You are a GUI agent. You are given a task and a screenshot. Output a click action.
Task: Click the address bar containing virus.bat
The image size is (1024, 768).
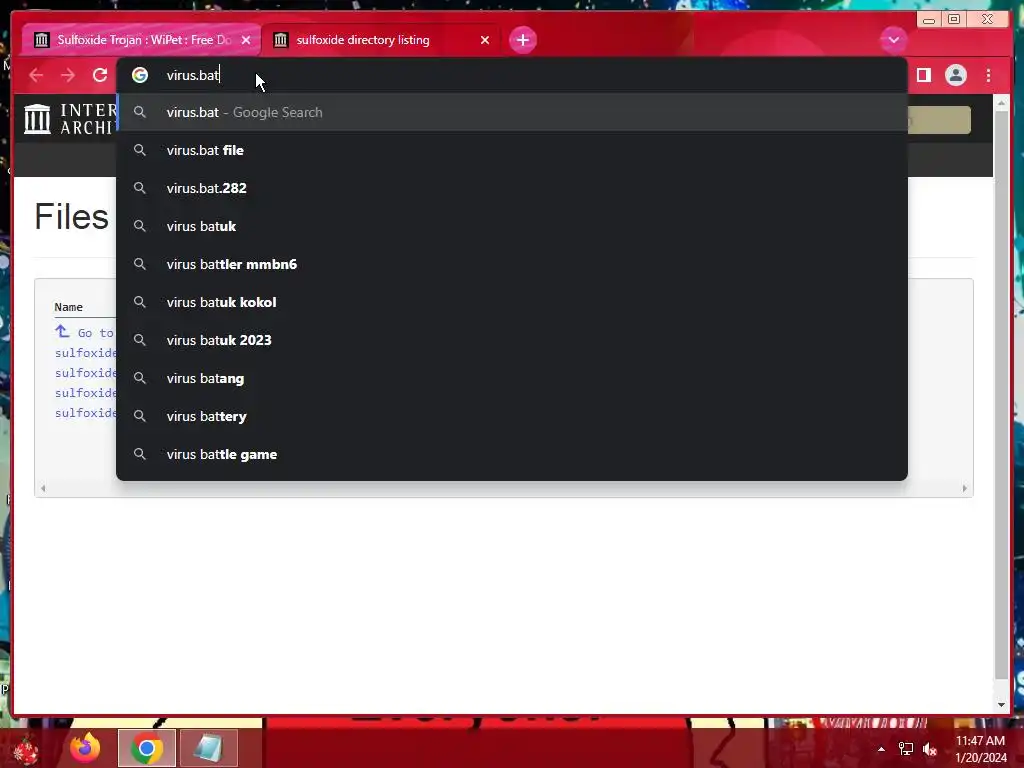[511, 75]
